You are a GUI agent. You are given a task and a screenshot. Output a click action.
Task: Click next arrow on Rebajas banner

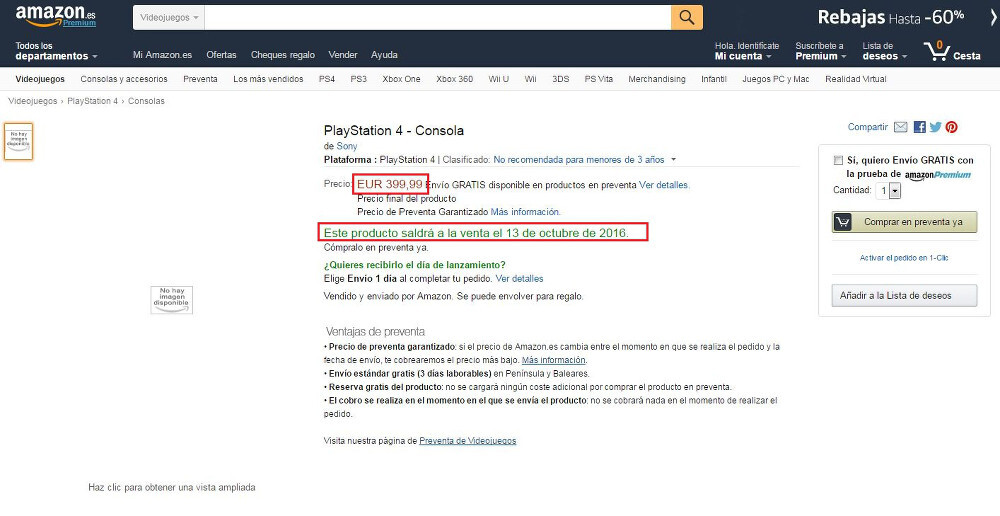coord(993,17)
